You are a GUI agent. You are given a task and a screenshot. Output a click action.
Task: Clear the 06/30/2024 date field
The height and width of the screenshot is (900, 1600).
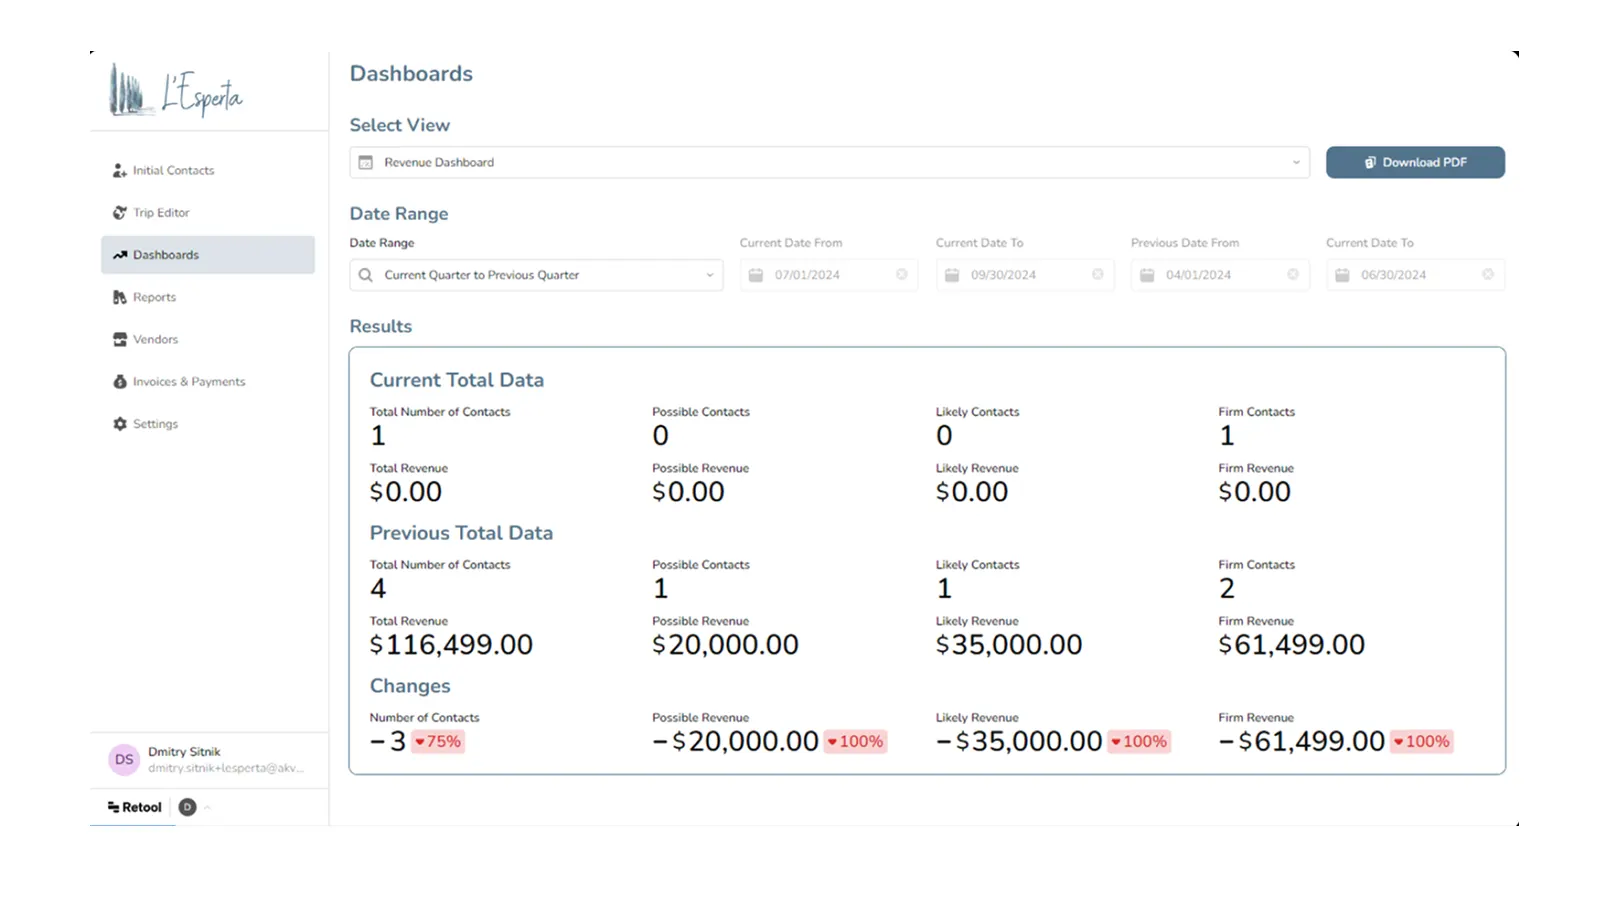tap(1488, 274)
